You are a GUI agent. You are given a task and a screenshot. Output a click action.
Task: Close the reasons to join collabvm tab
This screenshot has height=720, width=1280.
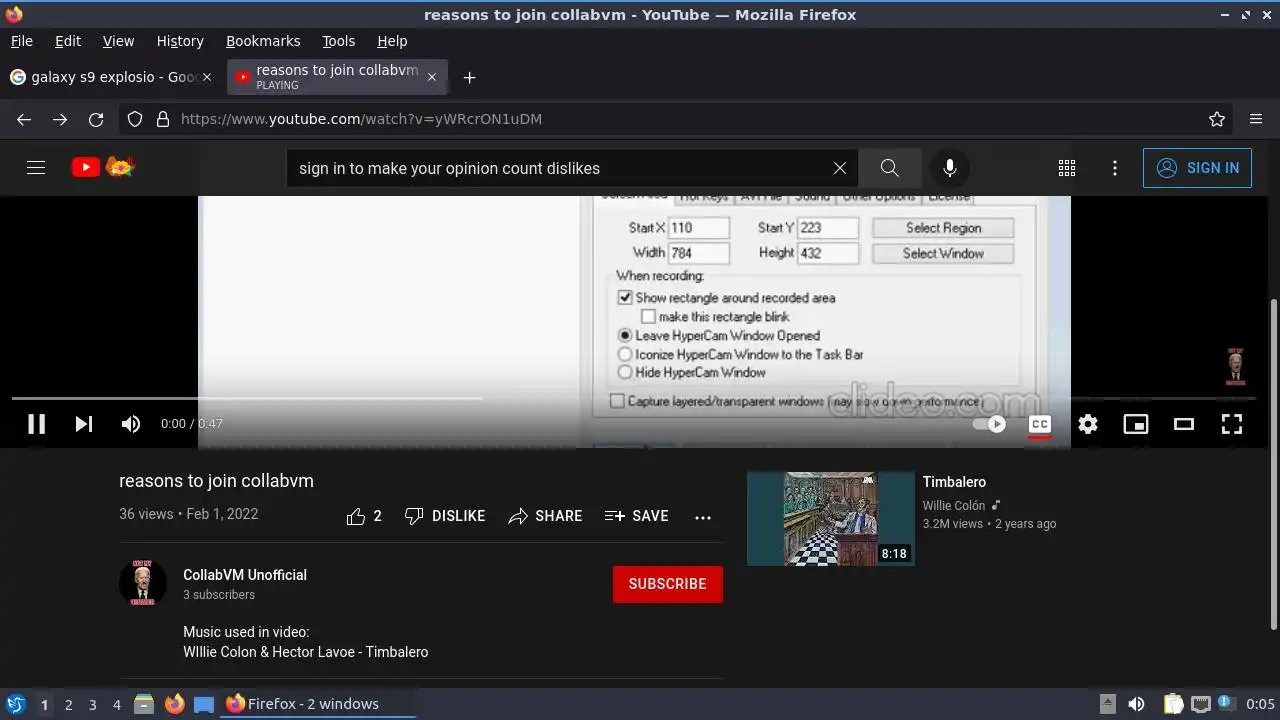coord(432,77)
